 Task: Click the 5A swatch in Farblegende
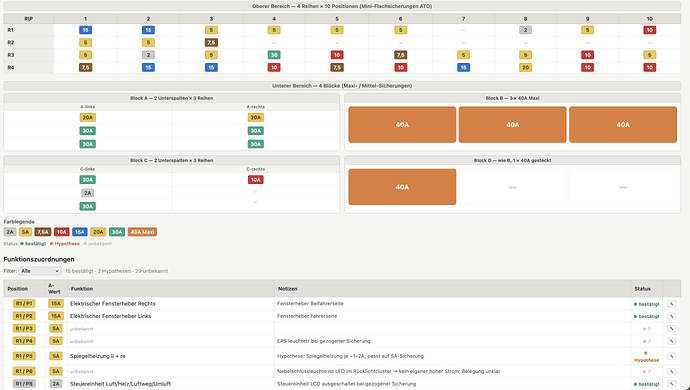[26, 232]
